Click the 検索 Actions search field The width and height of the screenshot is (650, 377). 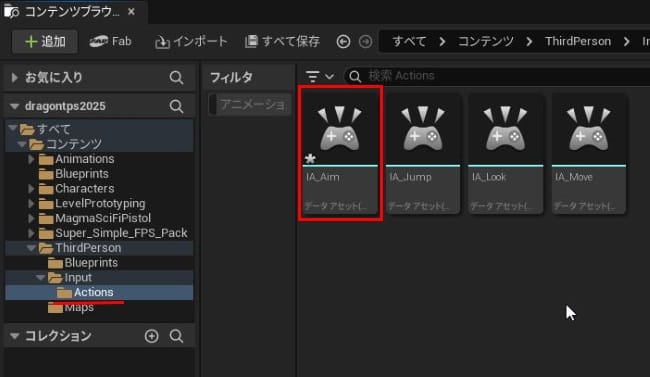pos(497,76)
